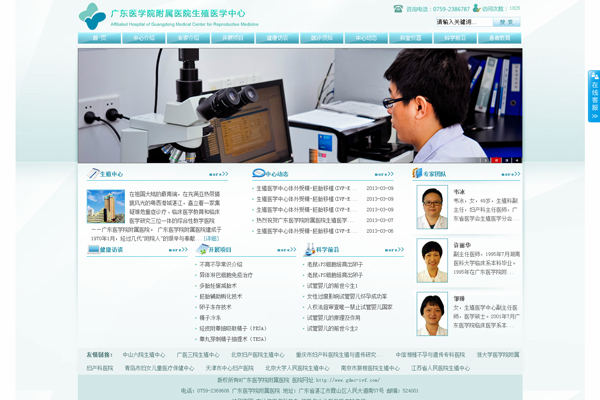Click more link in 中心动态 section
The width and height of the screenshot is (600, 400).
[x=384, y=174]
